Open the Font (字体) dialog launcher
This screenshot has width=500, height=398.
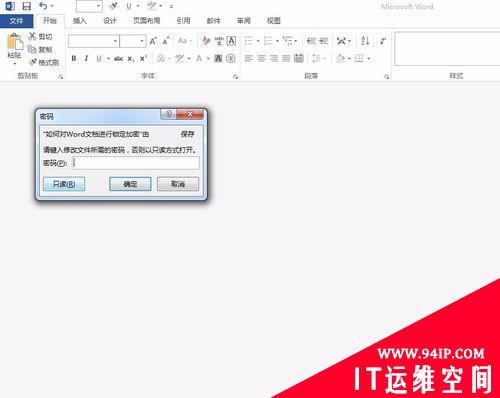point(235,77)
